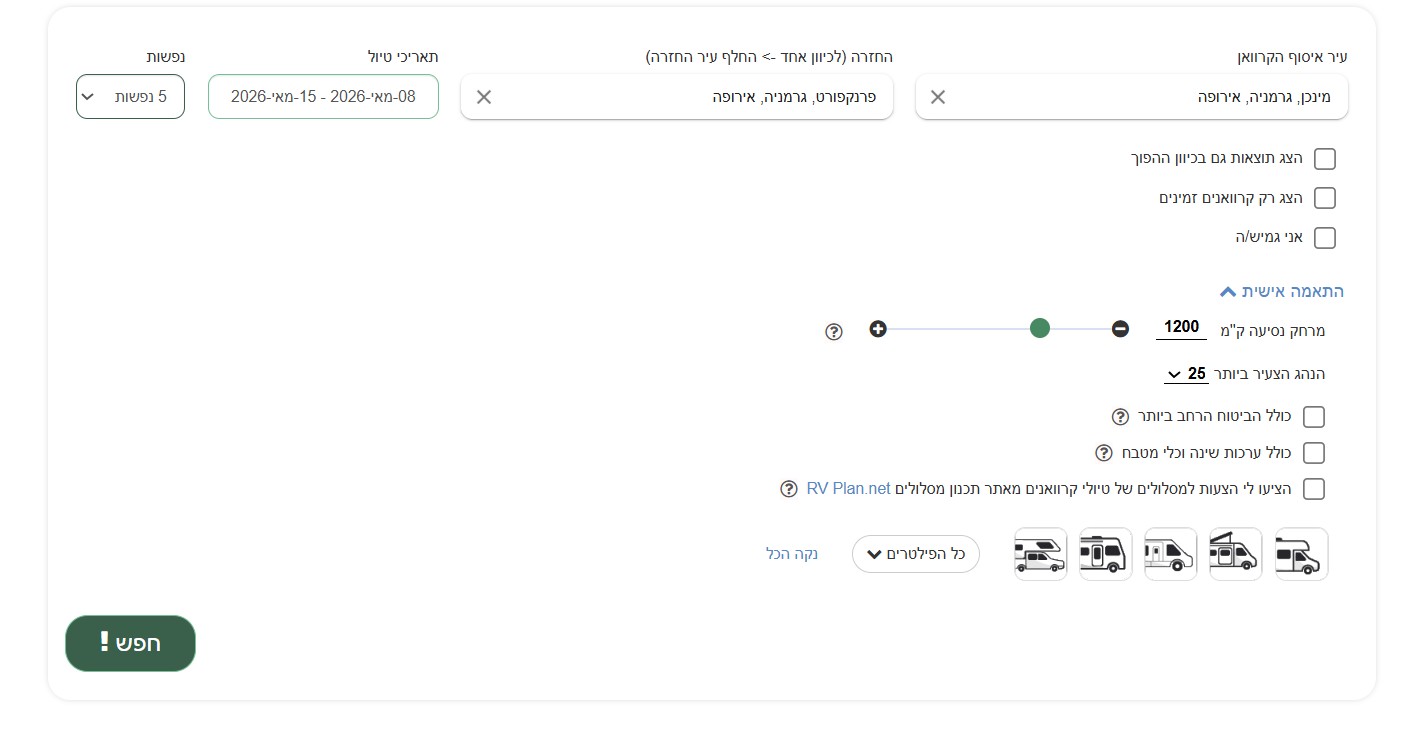Collapse the 'התאמה אישית' section
The height and width of the screenshot is (750, 1417).
[x=1282, y=291]
